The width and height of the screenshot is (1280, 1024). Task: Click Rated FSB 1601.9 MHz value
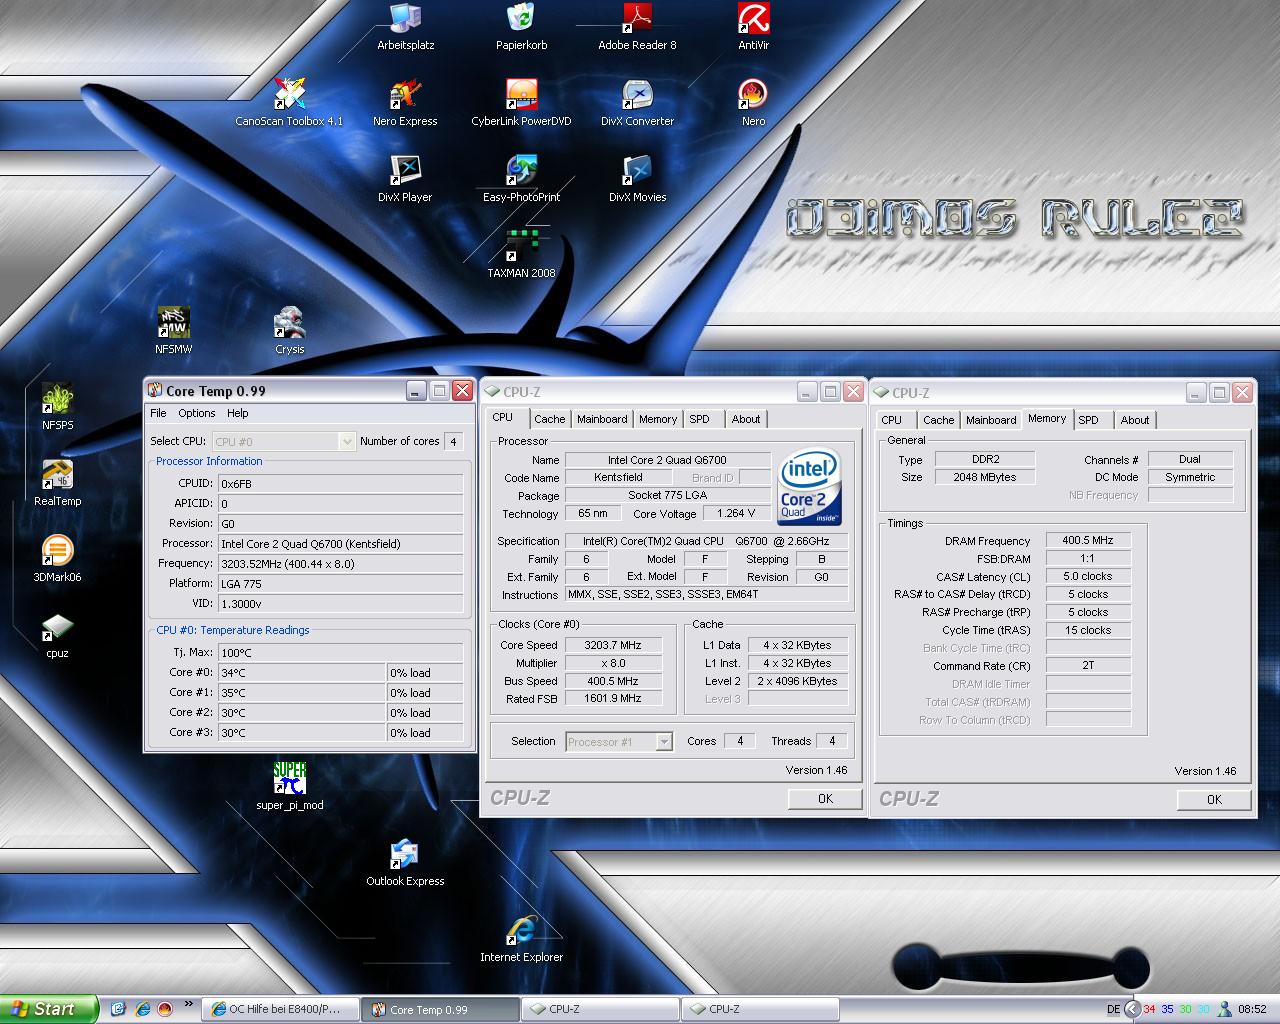tap(613, 699)
